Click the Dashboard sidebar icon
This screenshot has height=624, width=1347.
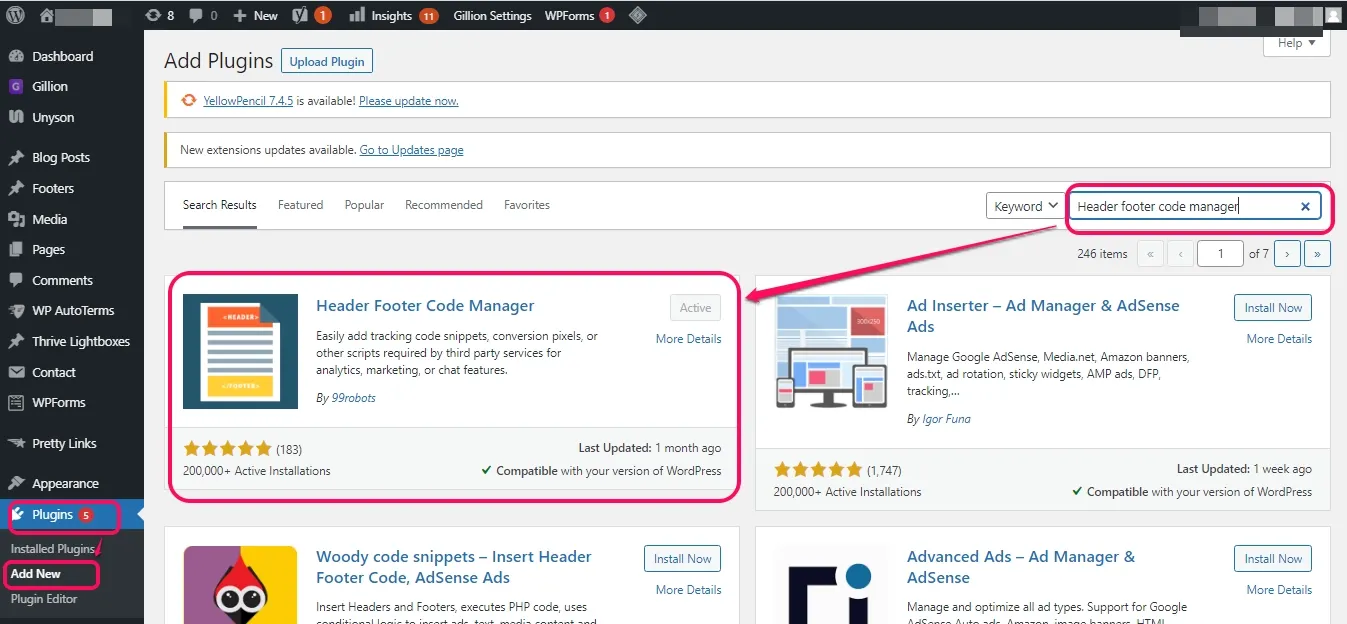16,57
